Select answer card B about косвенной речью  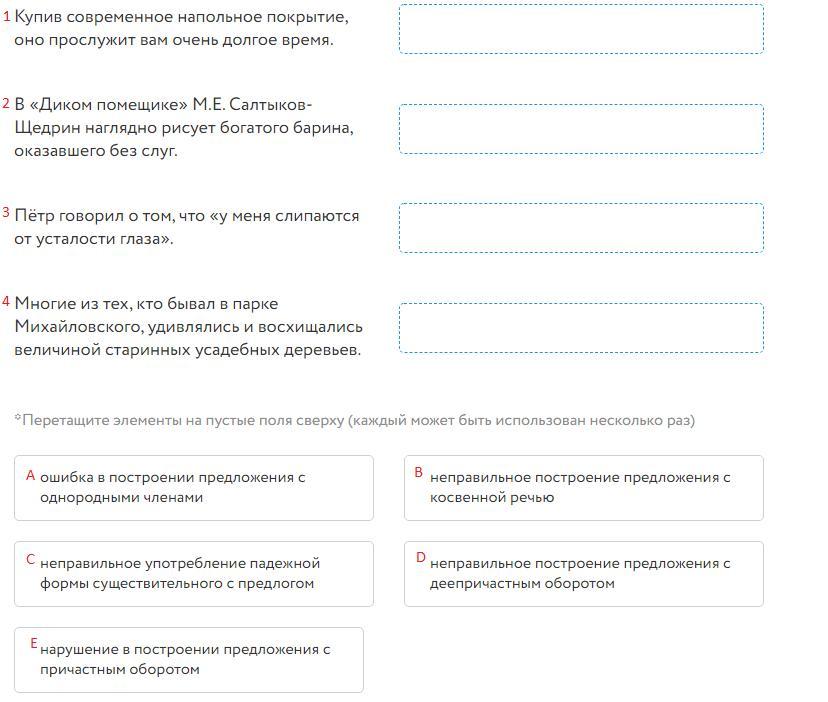click(584, 488)
